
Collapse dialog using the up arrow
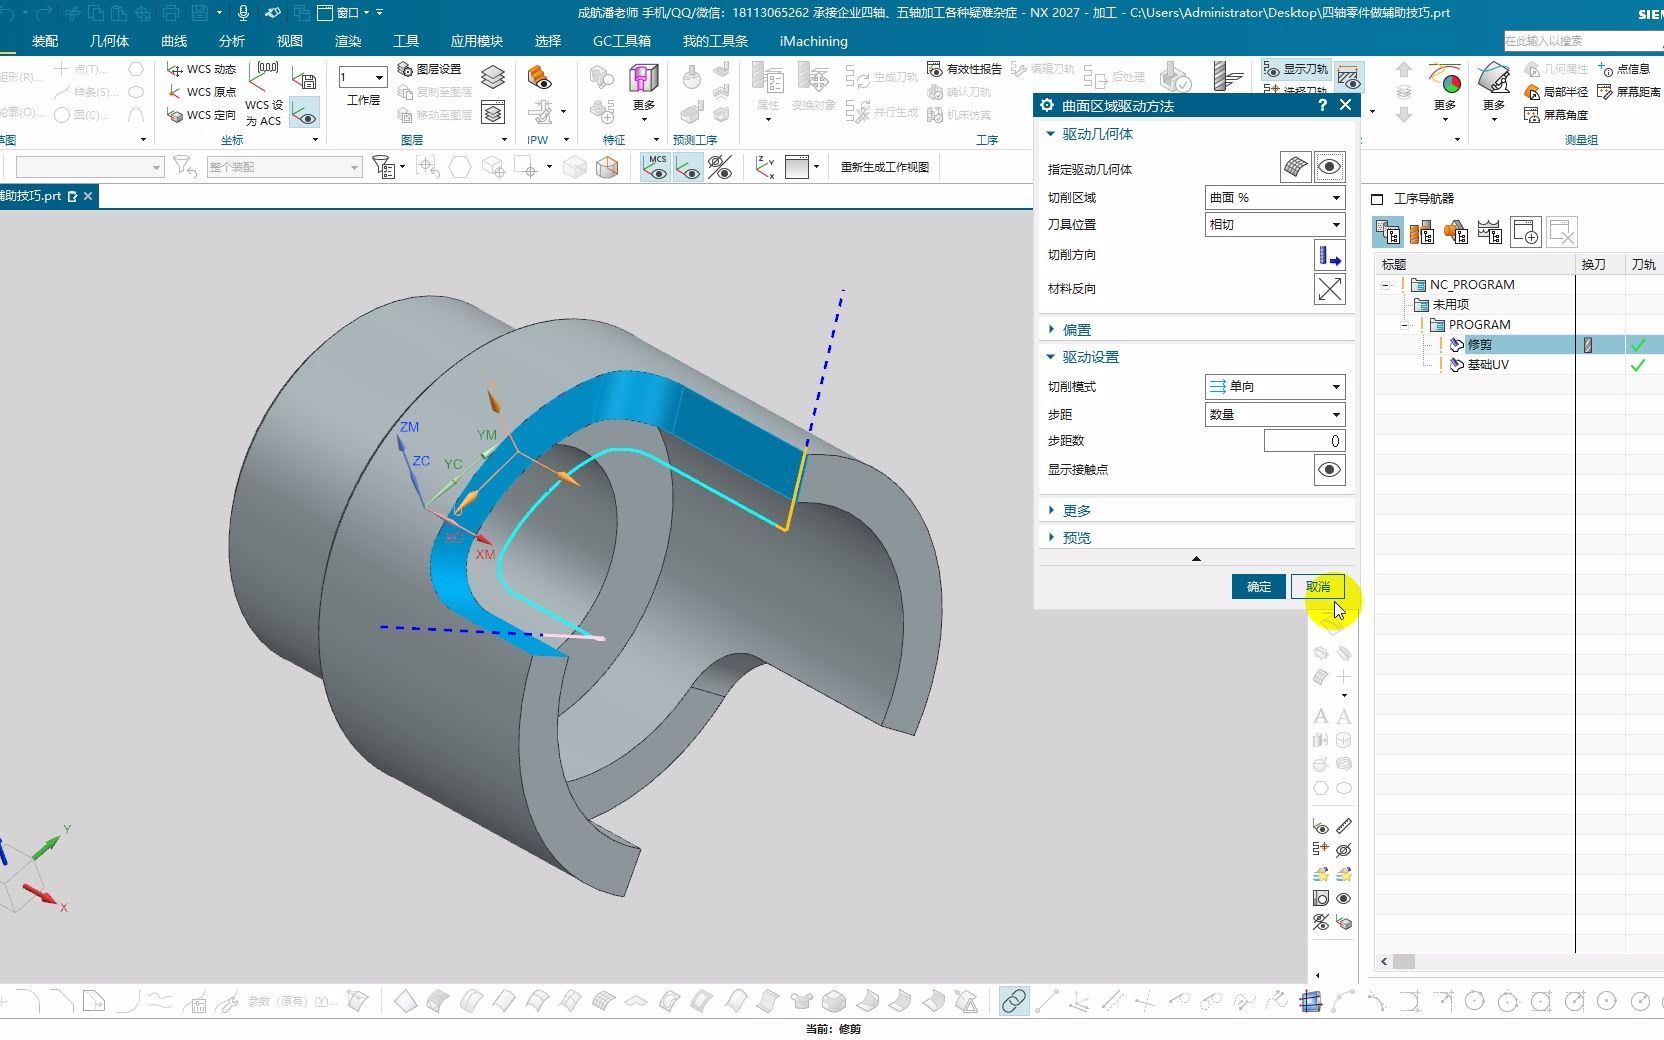1196,559
